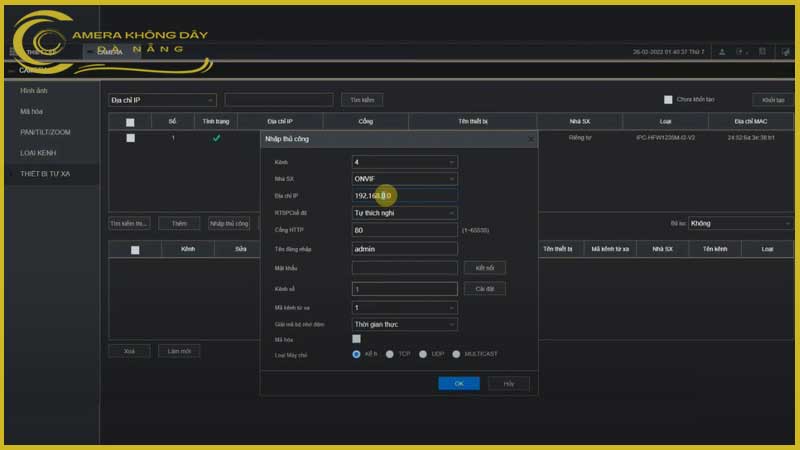Open the Địa chỉ IP search filter dropdown

(x=162, y=100)
